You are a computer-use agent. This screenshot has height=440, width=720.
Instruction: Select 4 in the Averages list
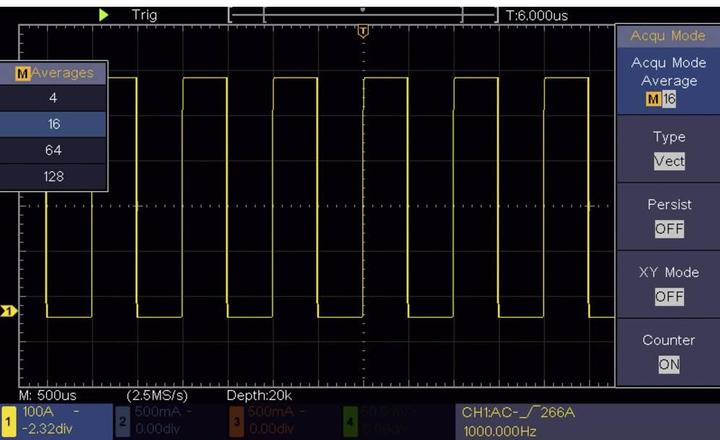coord(53,98)
